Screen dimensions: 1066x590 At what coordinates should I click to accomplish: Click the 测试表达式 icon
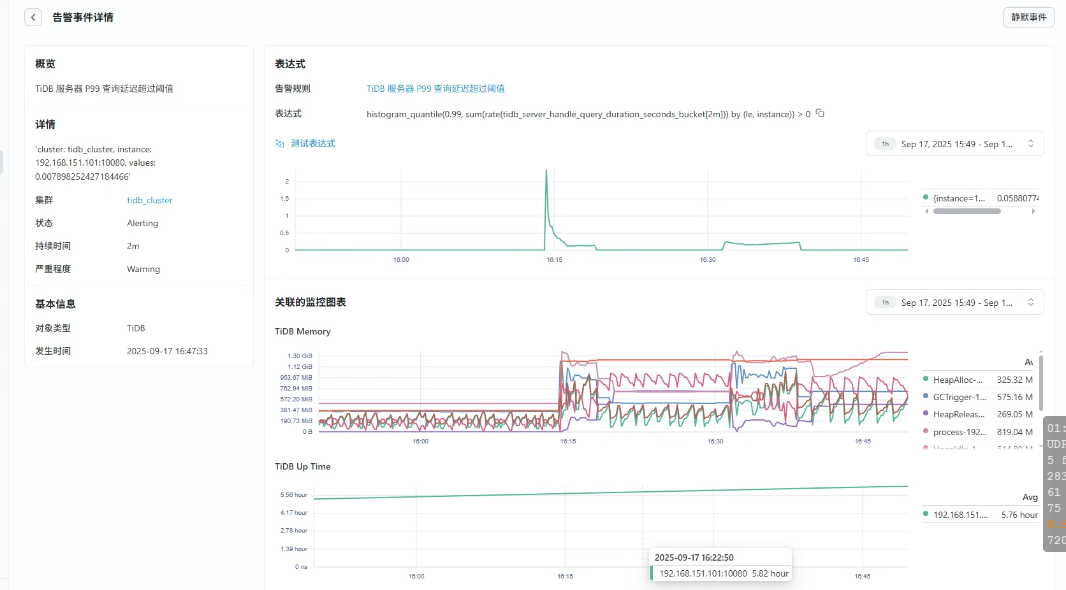[280, 144]
